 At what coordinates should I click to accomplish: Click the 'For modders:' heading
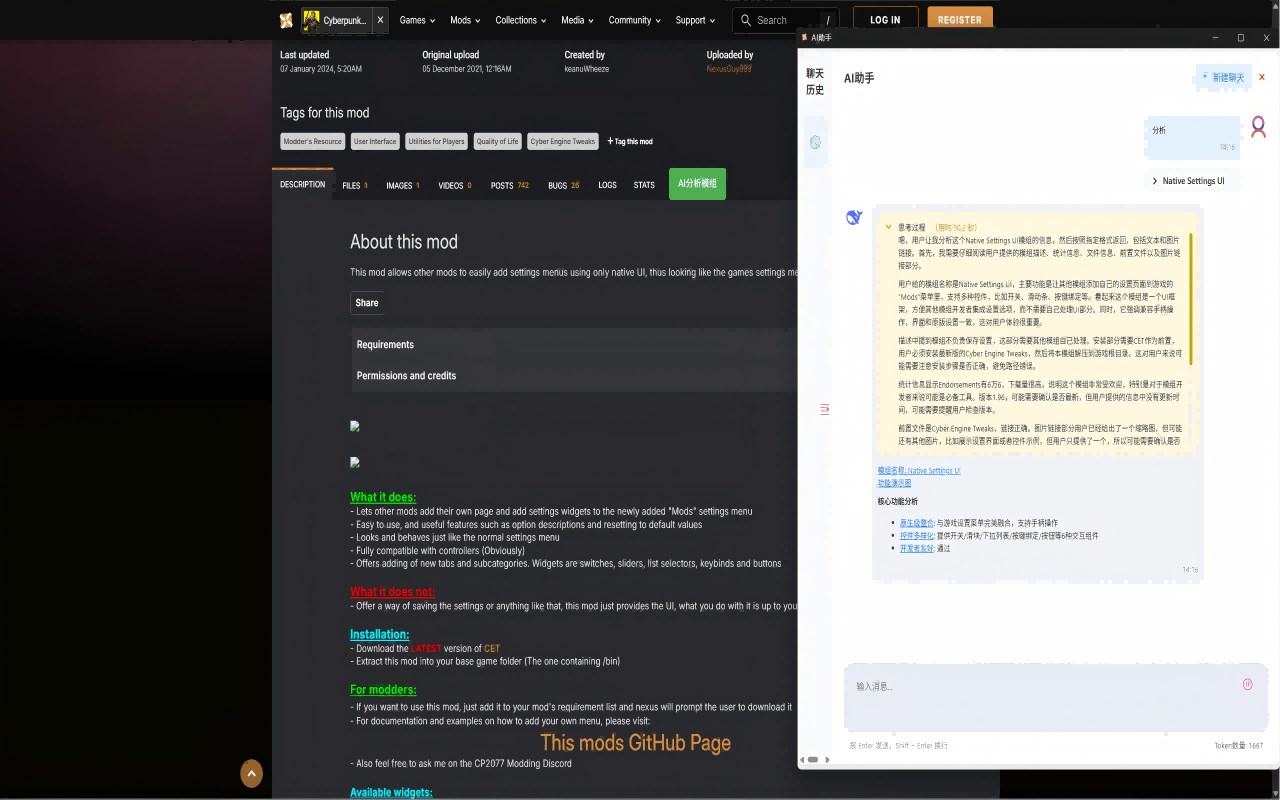pyautogui.click(x=383, y=689)
